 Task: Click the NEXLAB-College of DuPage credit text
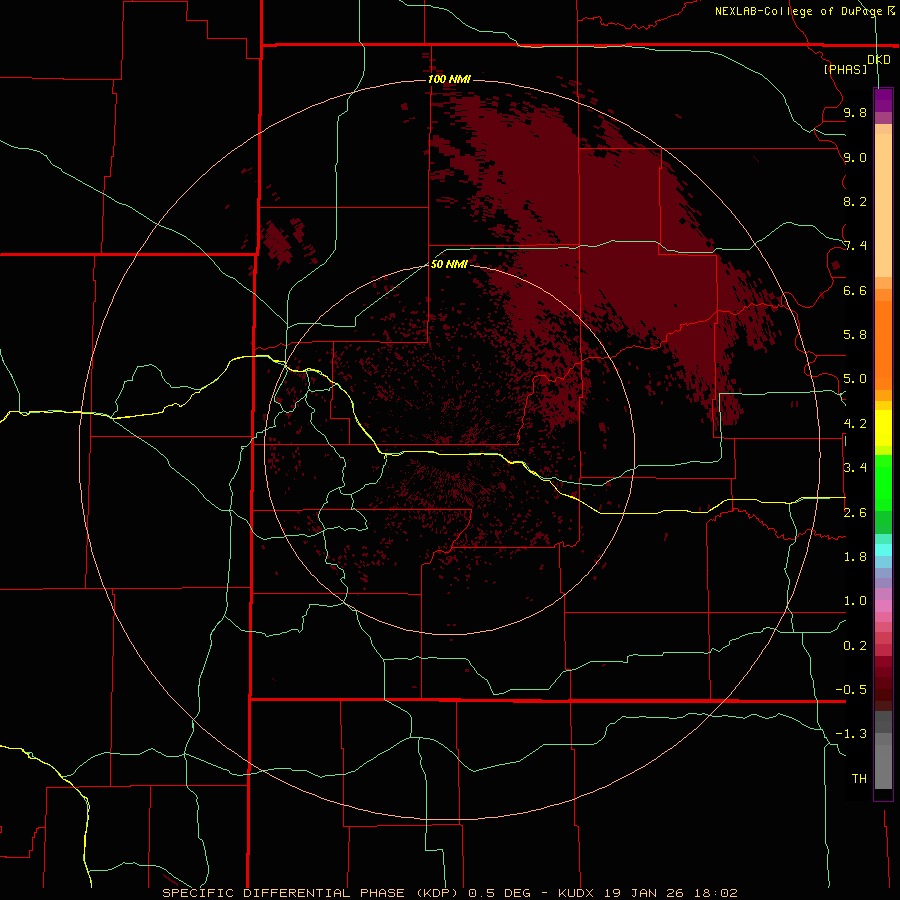coord(798,11)
